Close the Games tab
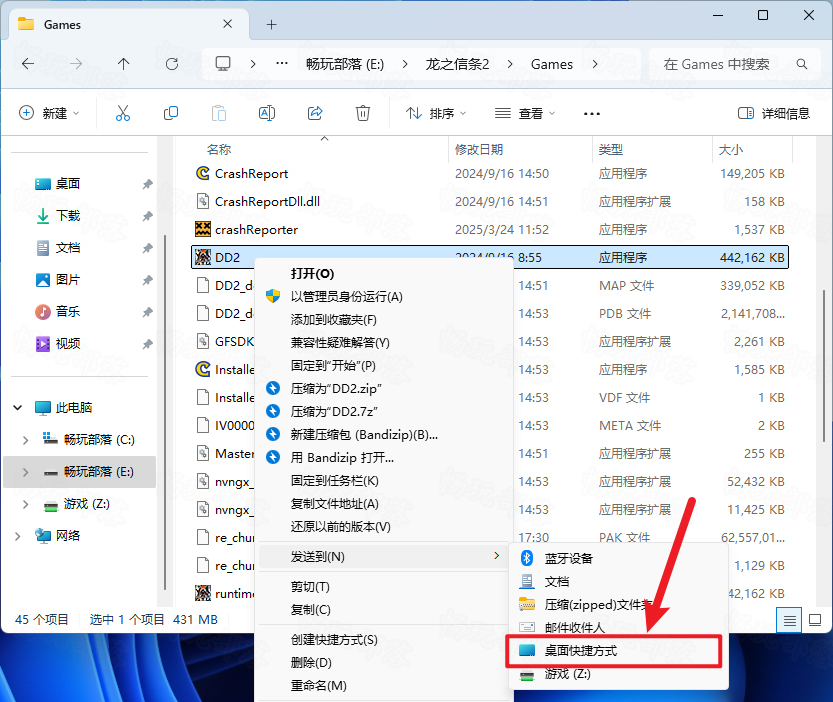 click(227, 24)
